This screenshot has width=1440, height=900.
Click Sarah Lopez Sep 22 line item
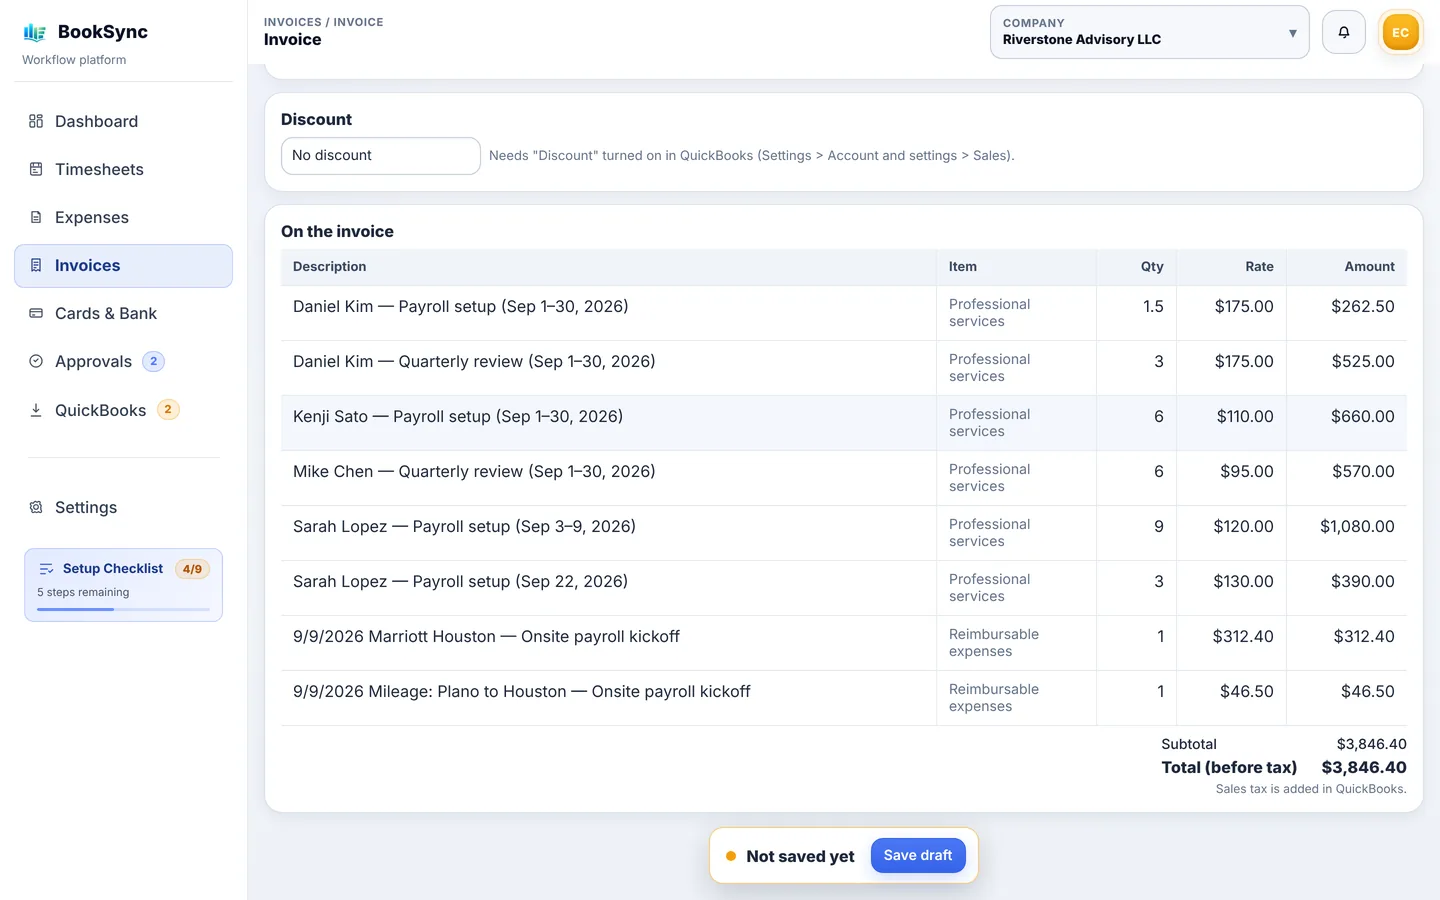pyautogui.click(x=843, y=588)
